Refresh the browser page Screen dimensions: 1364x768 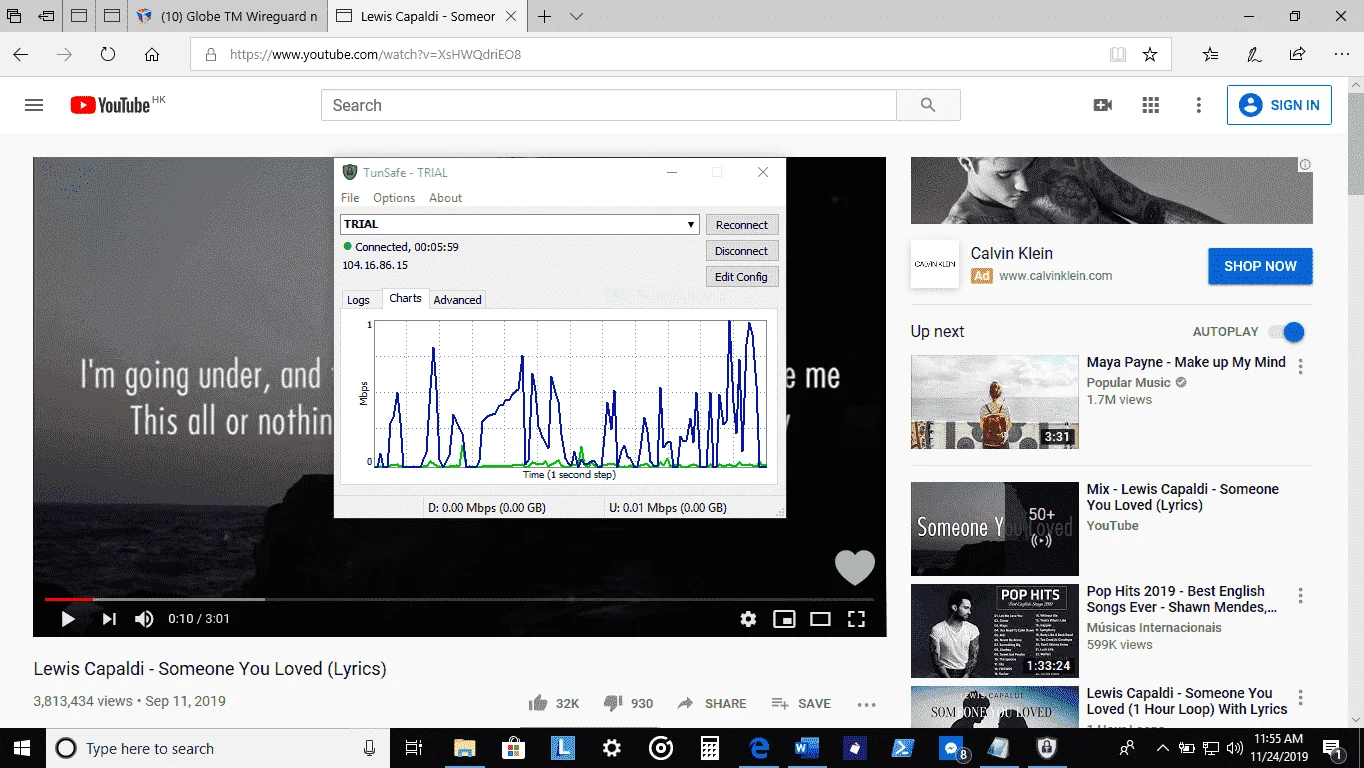tap(108, 54)
